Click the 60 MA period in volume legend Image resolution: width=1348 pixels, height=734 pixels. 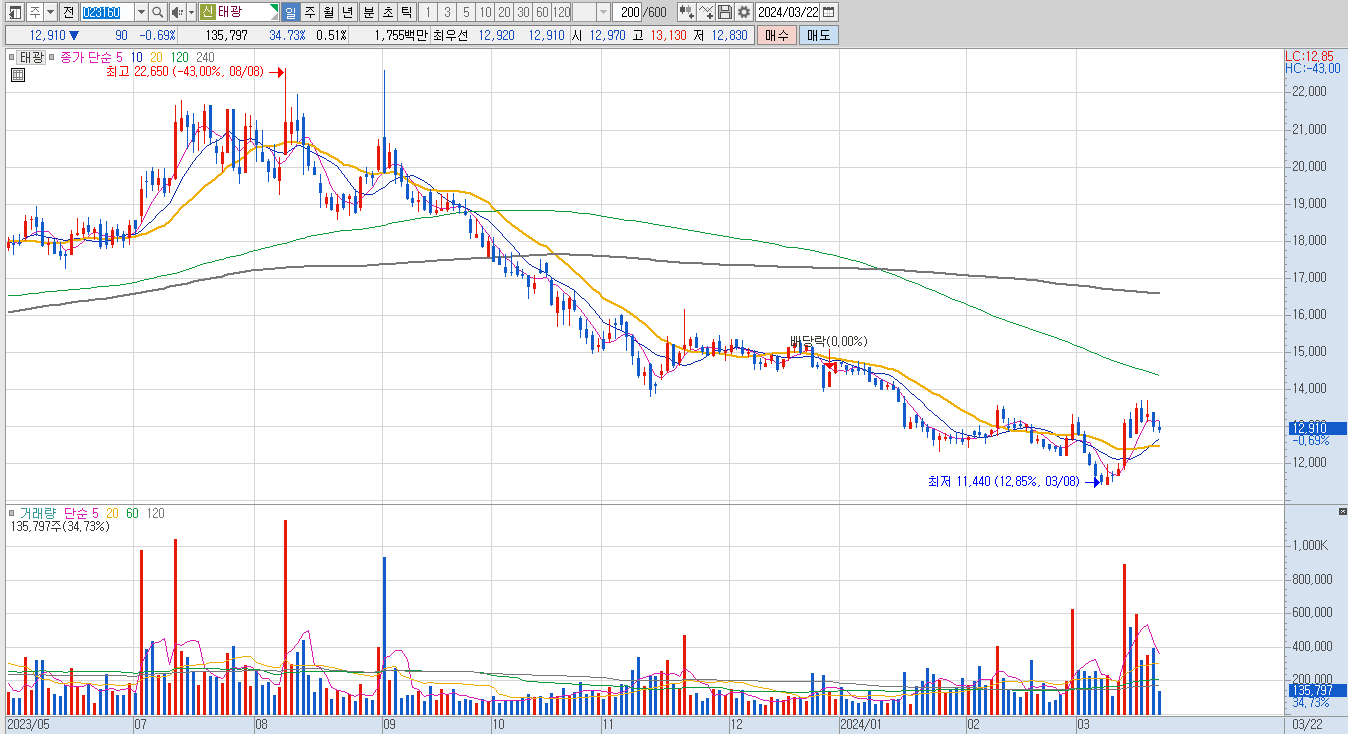[x=132, y=513]
